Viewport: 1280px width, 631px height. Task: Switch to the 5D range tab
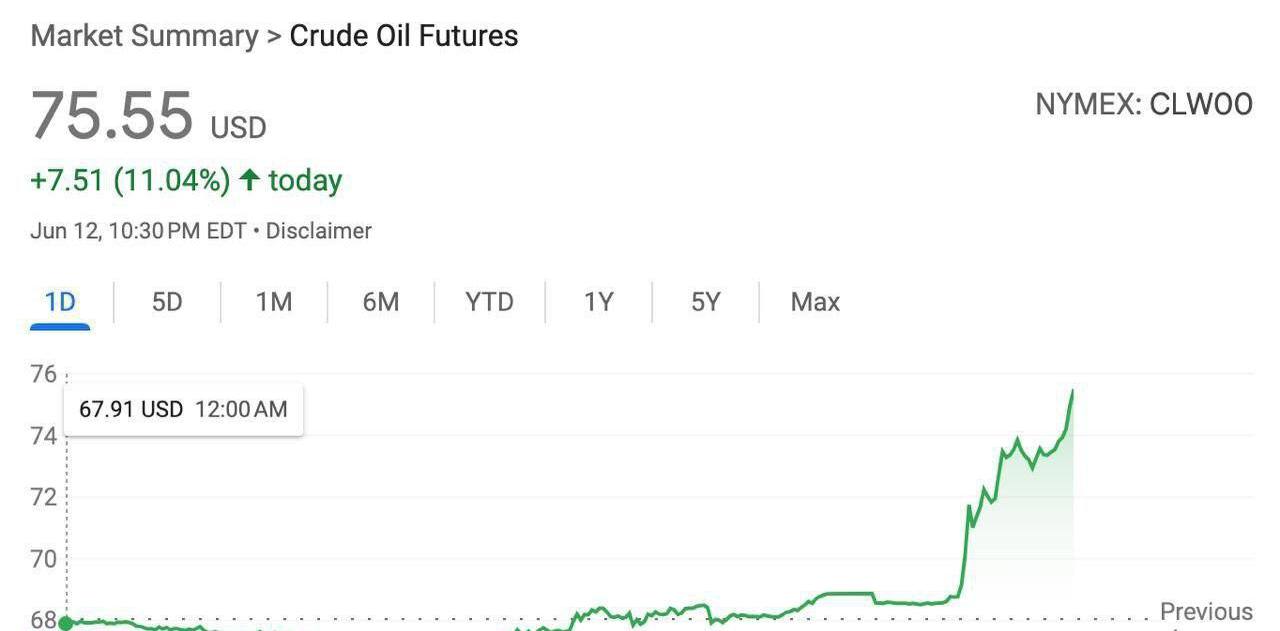point(167,302)
